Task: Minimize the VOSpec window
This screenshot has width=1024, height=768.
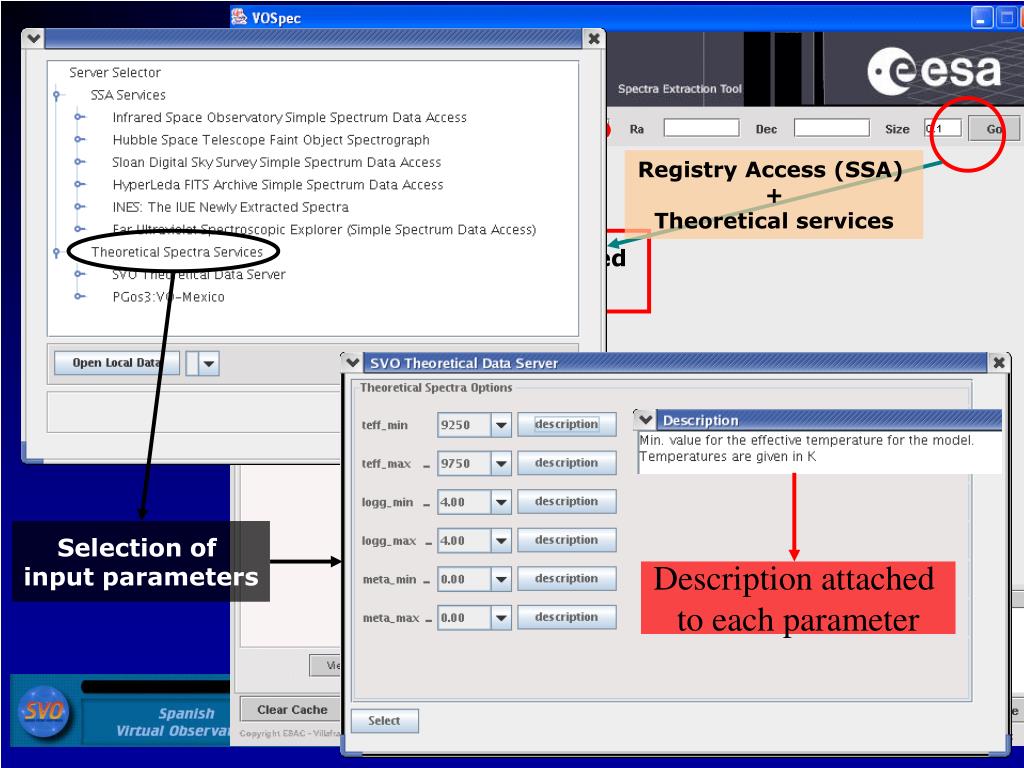Action: click(x=982, y=18)
